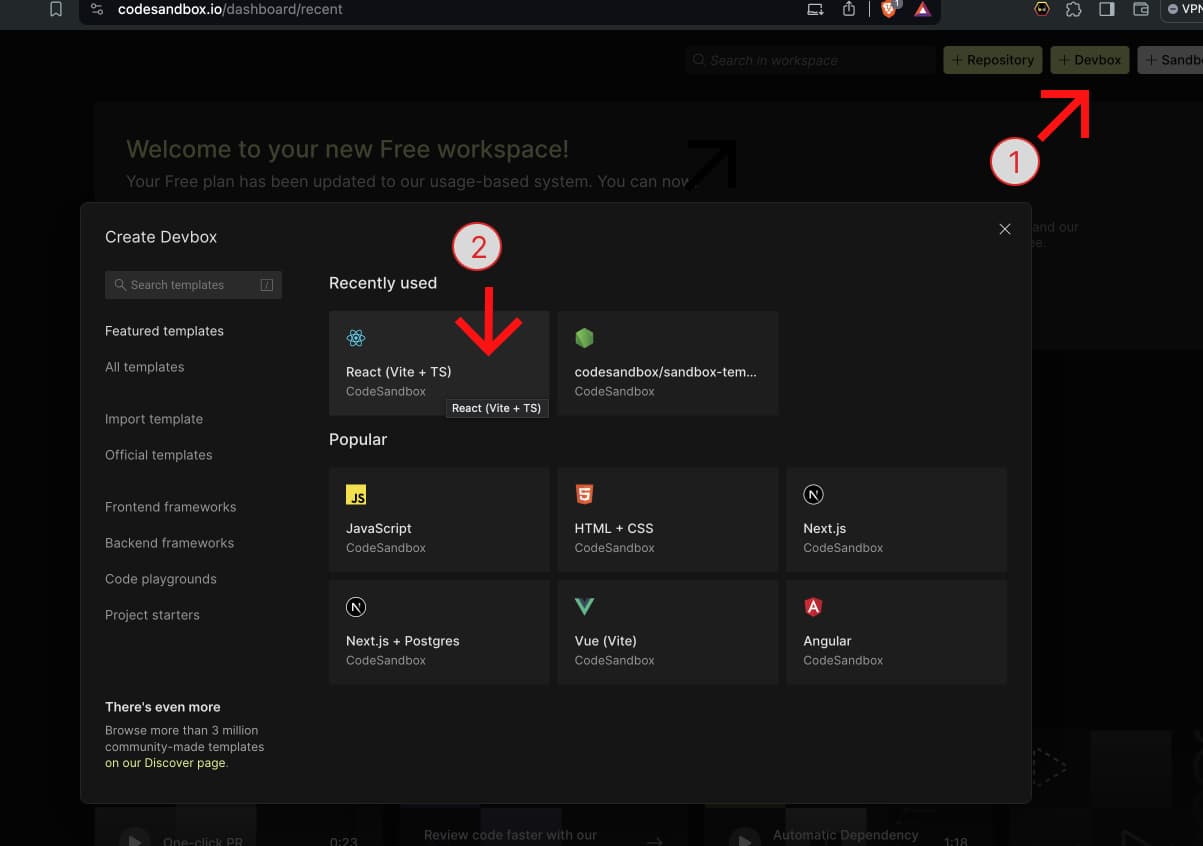Click the + Sandbox button
The width and height of the screenshot is (1203, 846).
(x=1171, y=60)
